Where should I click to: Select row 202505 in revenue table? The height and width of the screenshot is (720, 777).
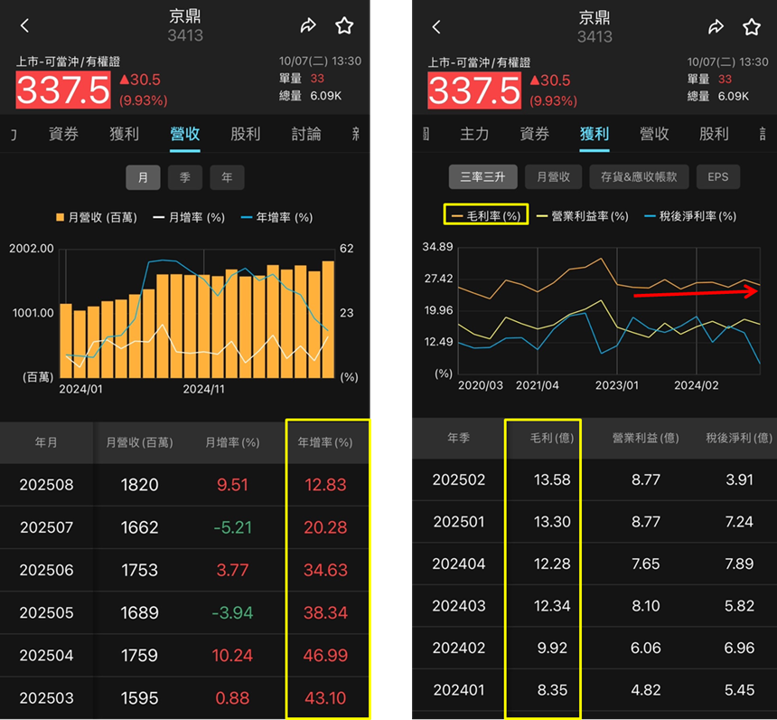point(185,612)
